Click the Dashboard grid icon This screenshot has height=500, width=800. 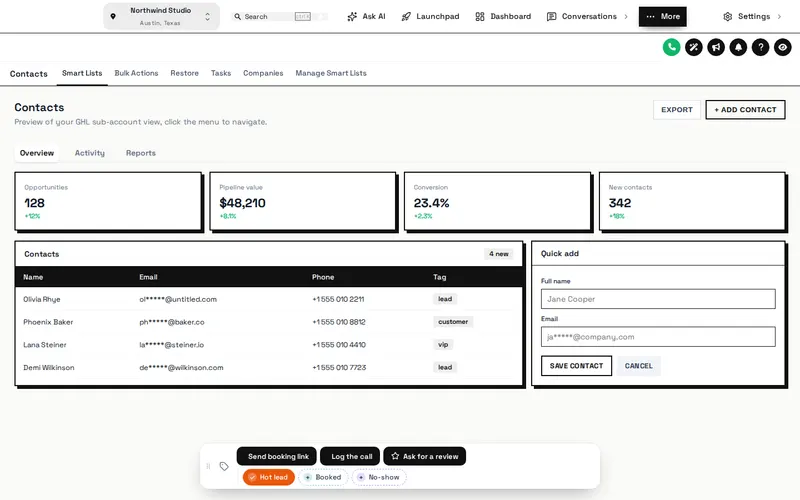click(480, 16)
